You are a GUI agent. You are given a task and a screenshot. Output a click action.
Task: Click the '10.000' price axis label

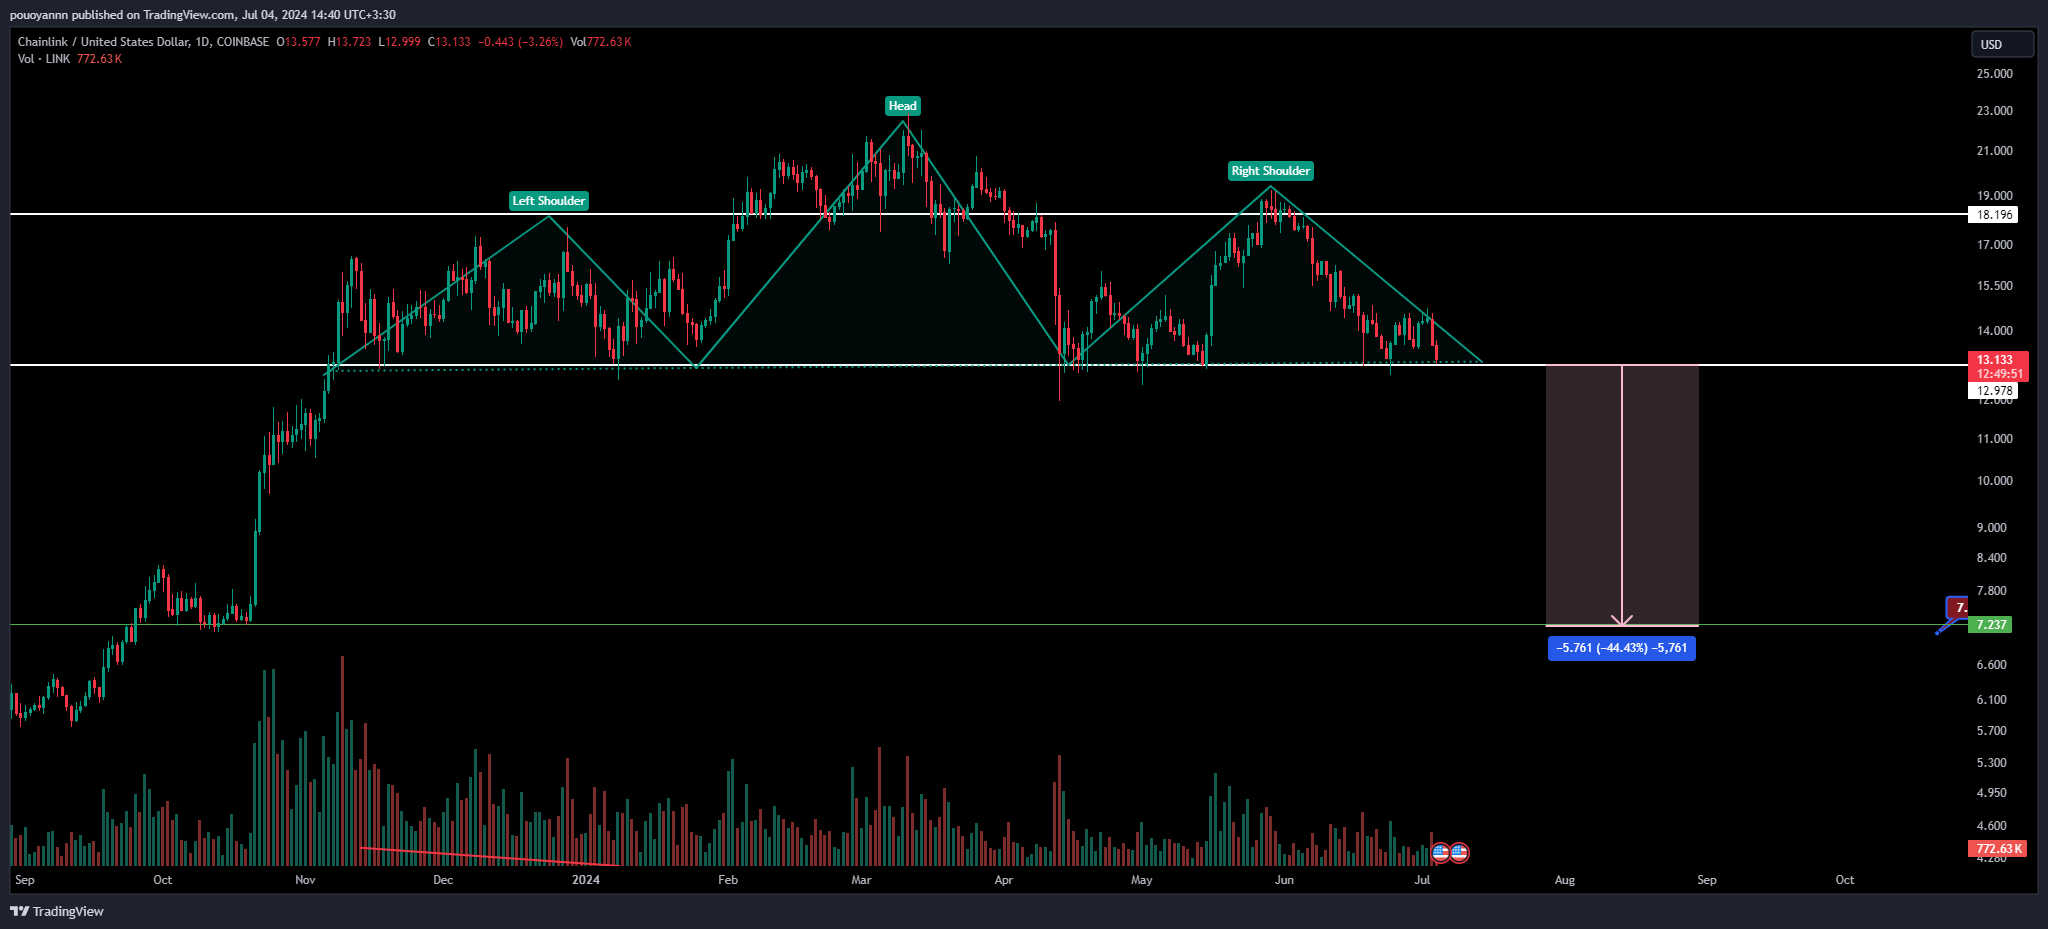1994,481
